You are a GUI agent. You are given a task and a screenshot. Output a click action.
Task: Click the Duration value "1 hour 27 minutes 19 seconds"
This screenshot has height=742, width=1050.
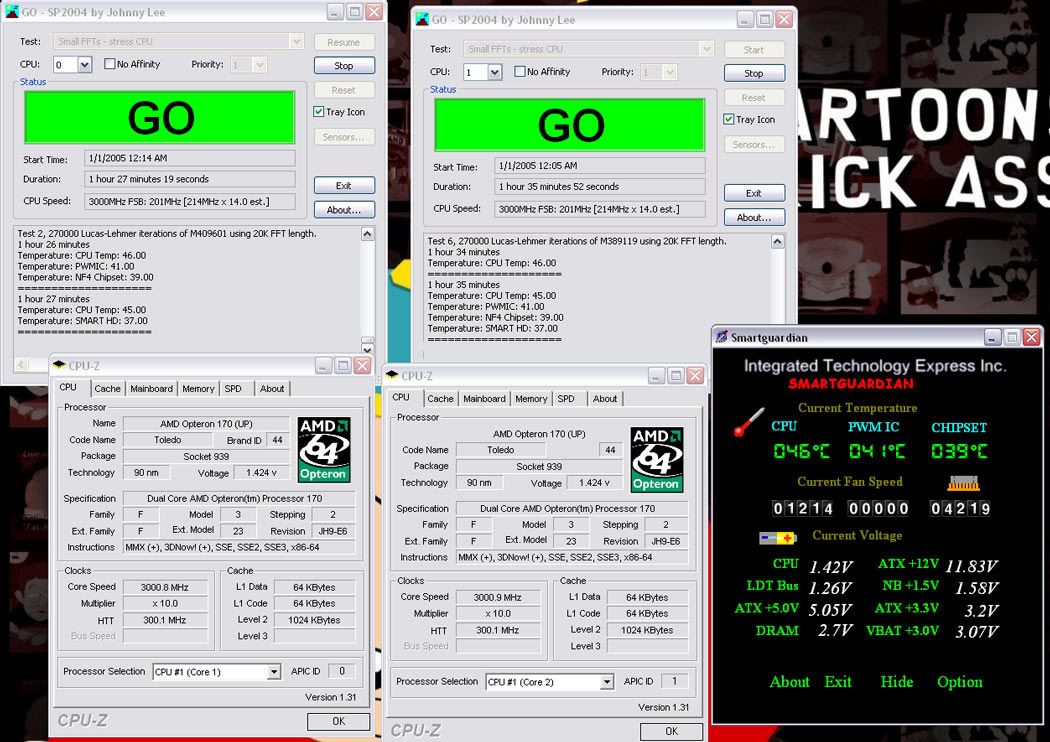tap(190, 179)
